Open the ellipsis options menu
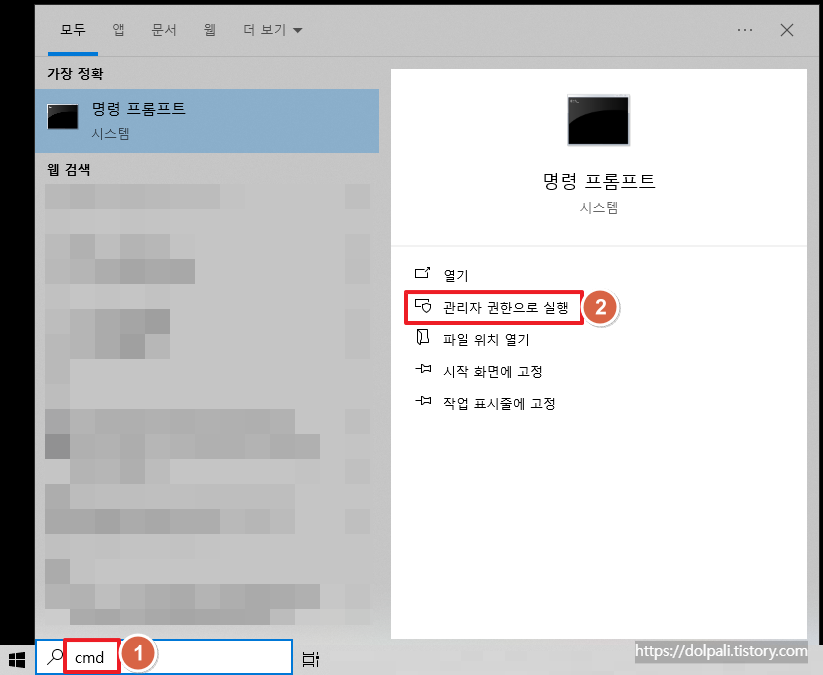 744,29
